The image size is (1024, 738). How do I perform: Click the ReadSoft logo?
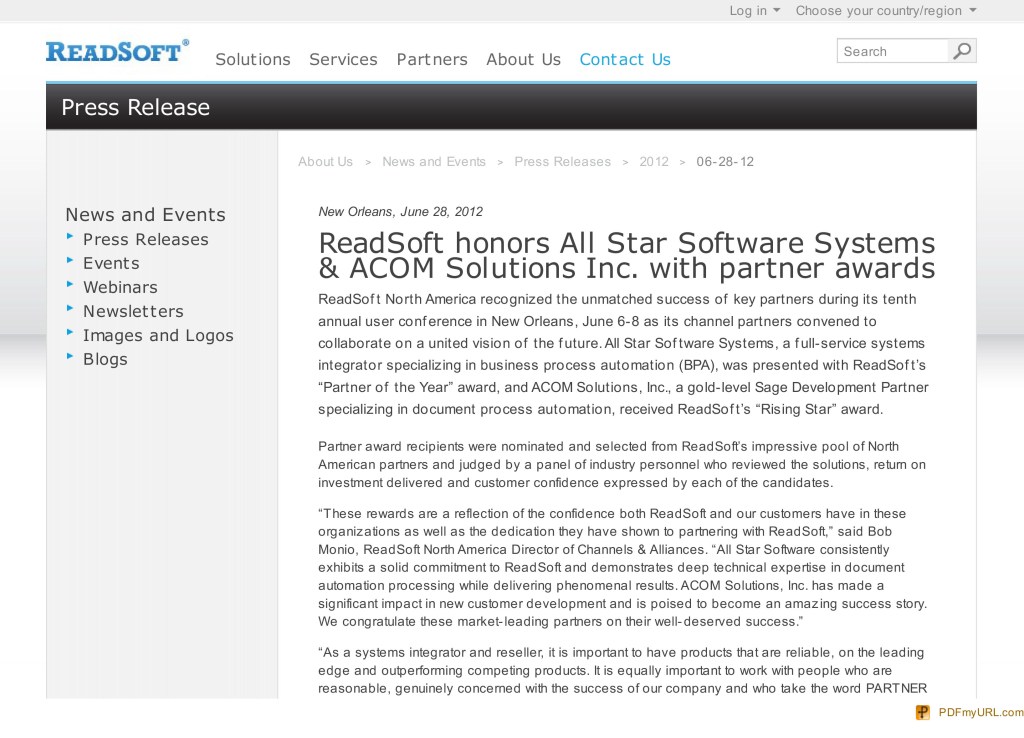[117, 51]
